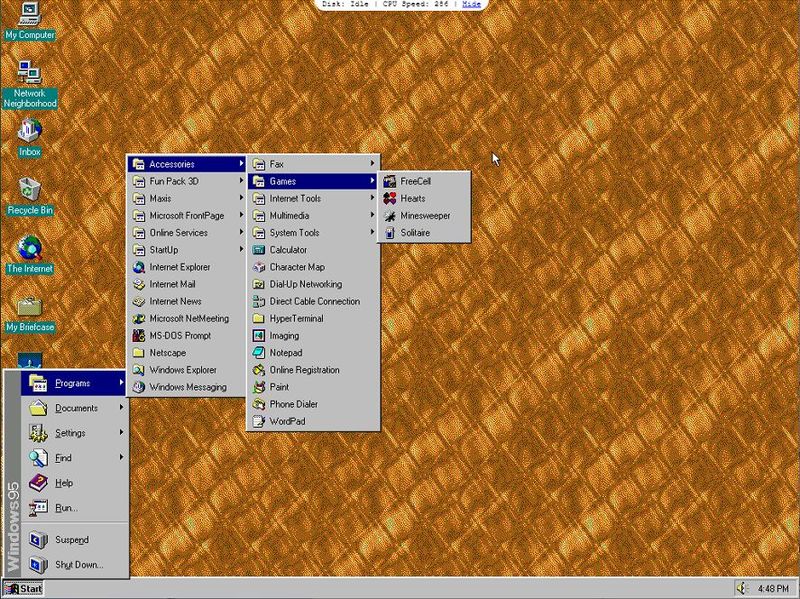Launch Hearts from the Games menu
Screen dimensions: 800x599
coord(424,198)
